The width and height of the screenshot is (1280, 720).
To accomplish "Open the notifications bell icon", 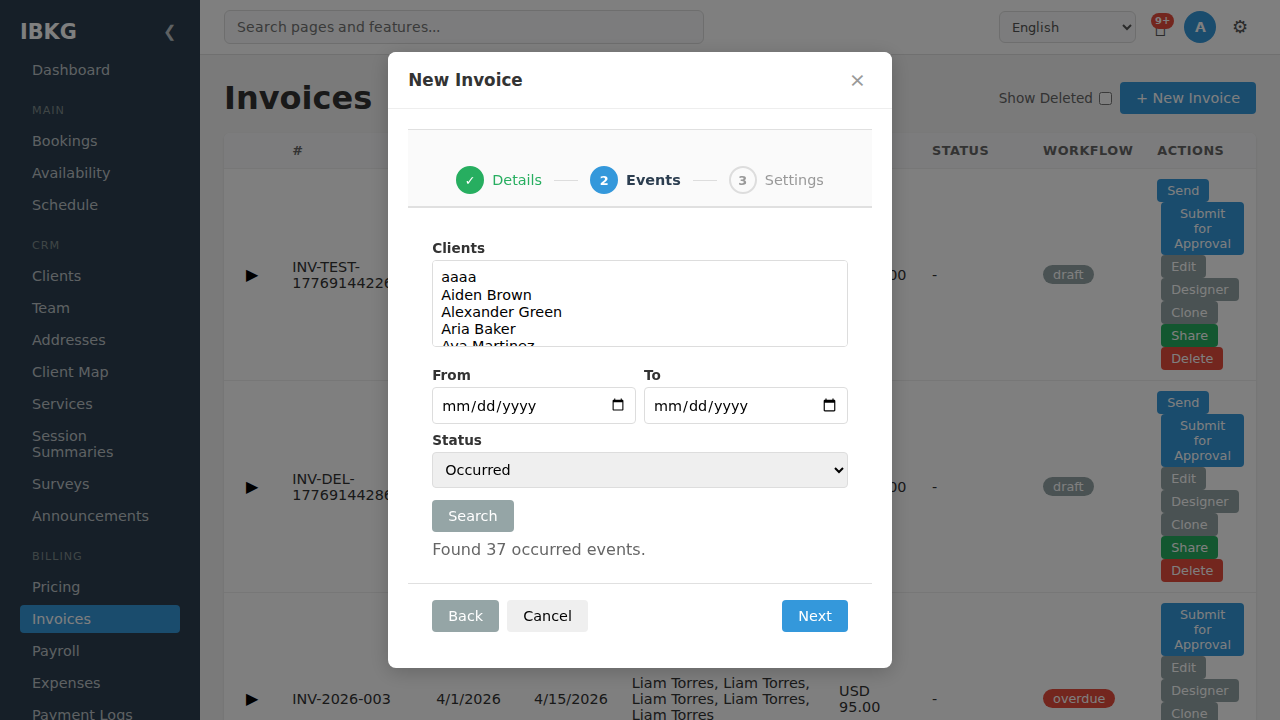I will tap(1160, 28).
